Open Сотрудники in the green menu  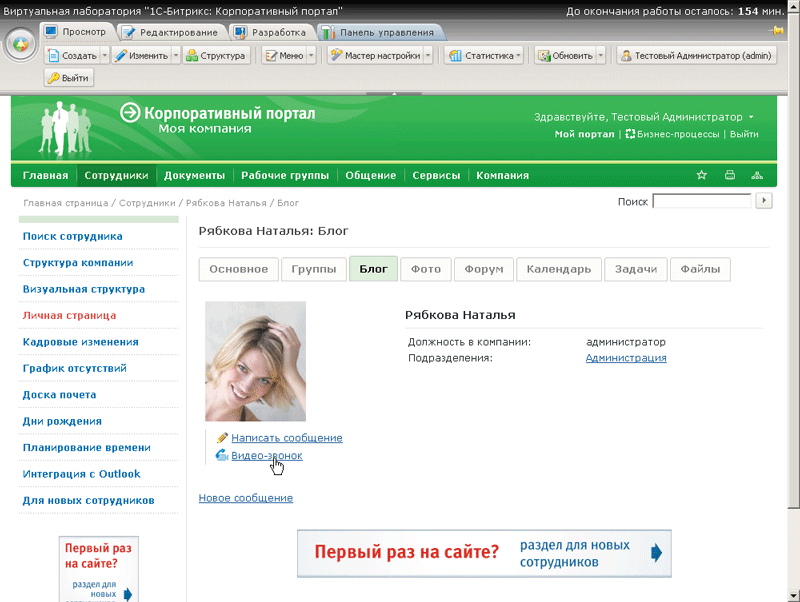tap(116, 175)
